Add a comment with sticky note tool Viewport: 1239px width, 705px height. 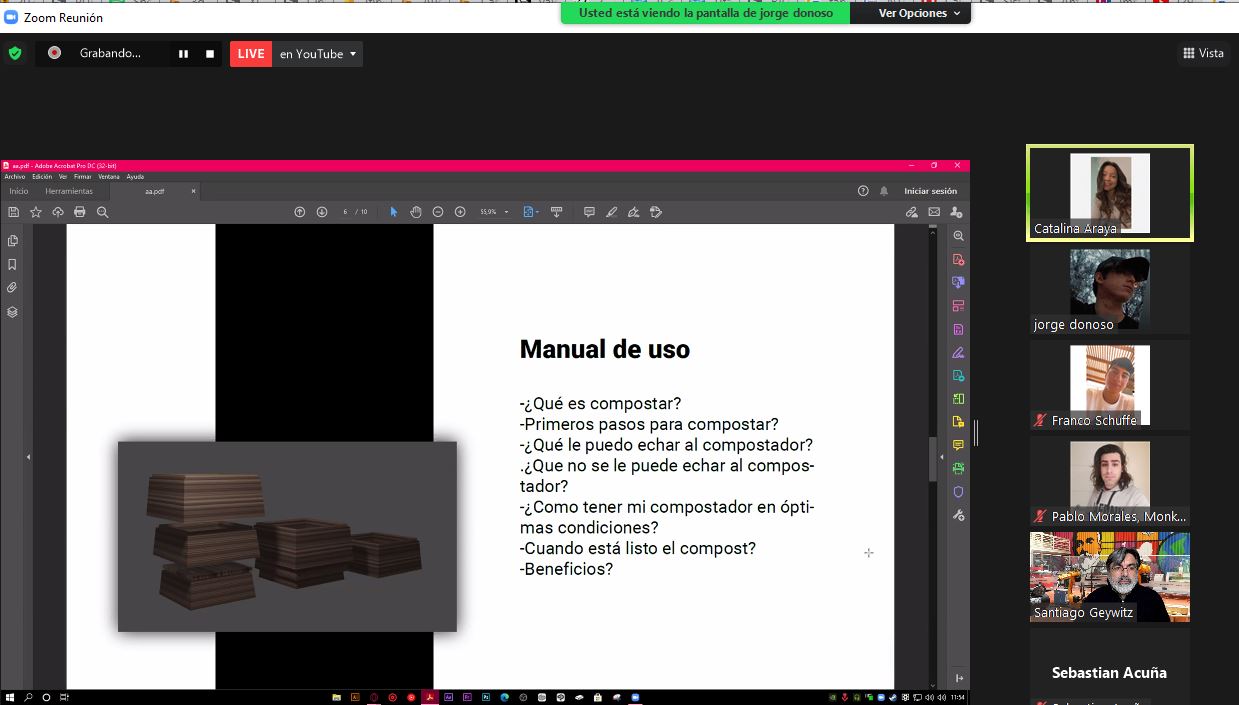589,212
